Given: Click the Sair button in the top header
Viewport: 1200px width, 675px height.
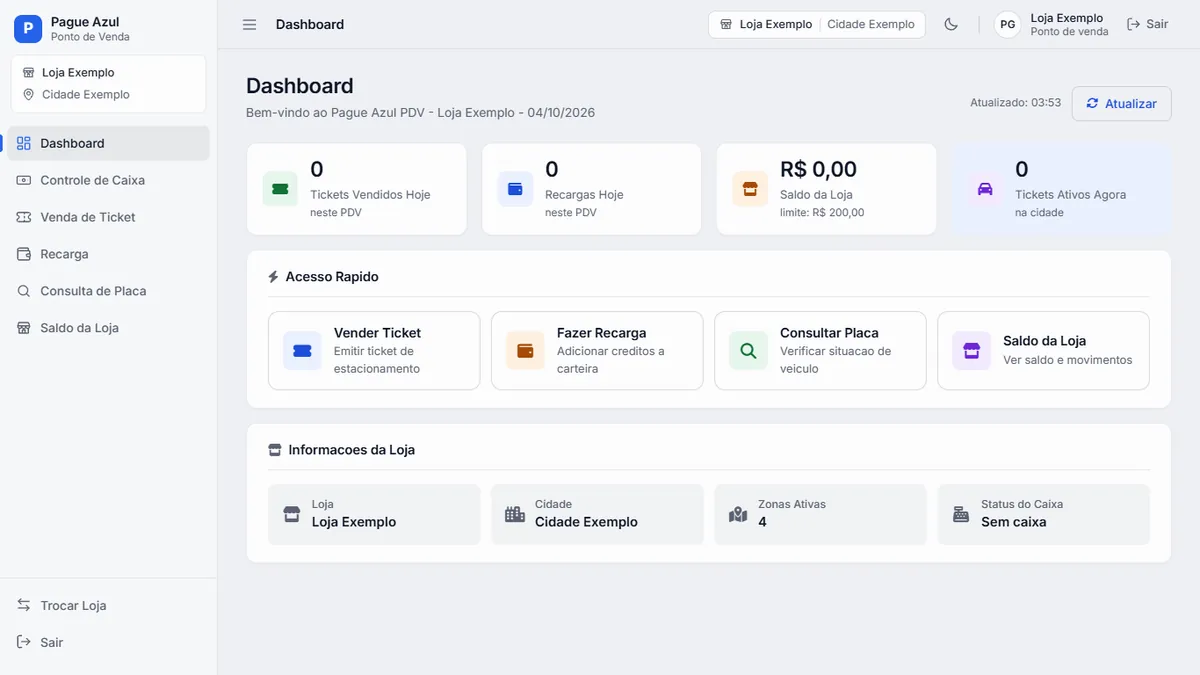Looking at the screenshot, I should tap(1147, 24).
